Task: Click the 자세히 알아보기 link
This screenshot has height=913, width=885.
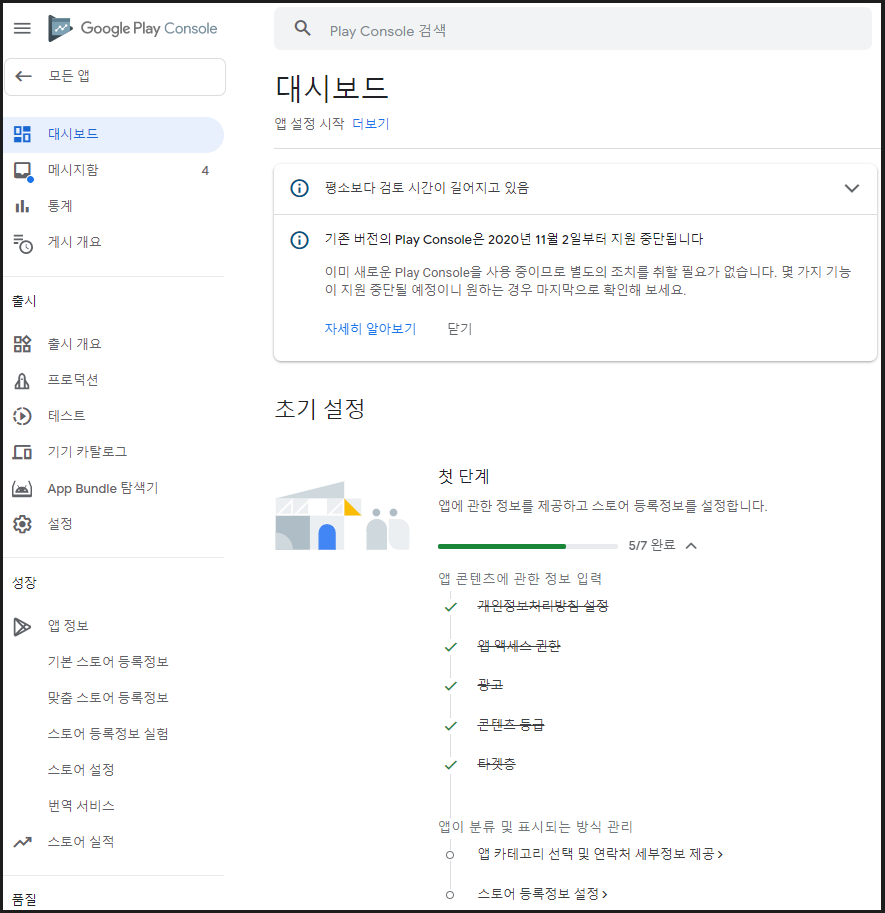Action: [370, 327]
